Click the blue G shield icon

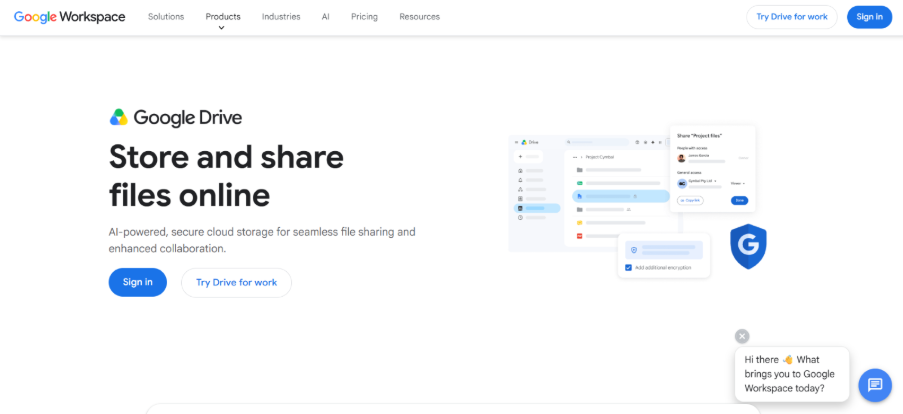(x=748, y=246)
